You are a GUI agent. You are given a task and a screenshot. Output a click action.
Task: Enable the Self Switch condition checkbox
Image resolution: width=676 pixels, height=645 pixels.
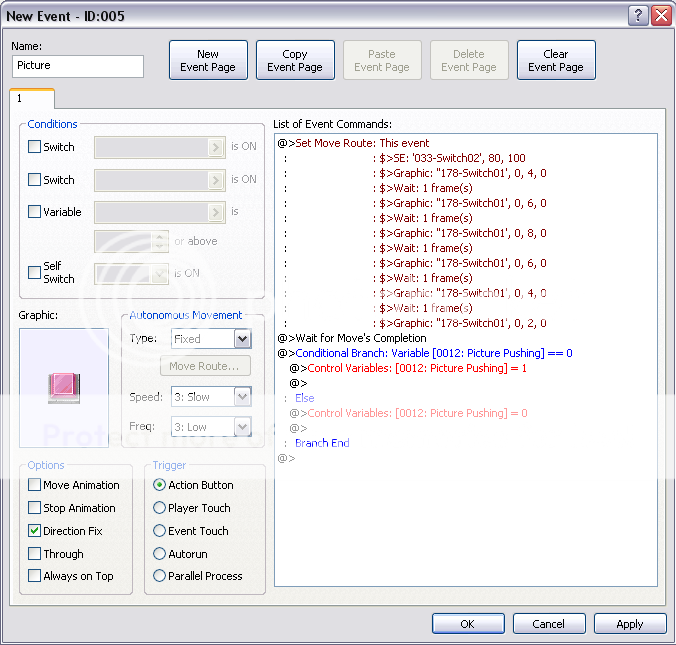click(35, 268)
